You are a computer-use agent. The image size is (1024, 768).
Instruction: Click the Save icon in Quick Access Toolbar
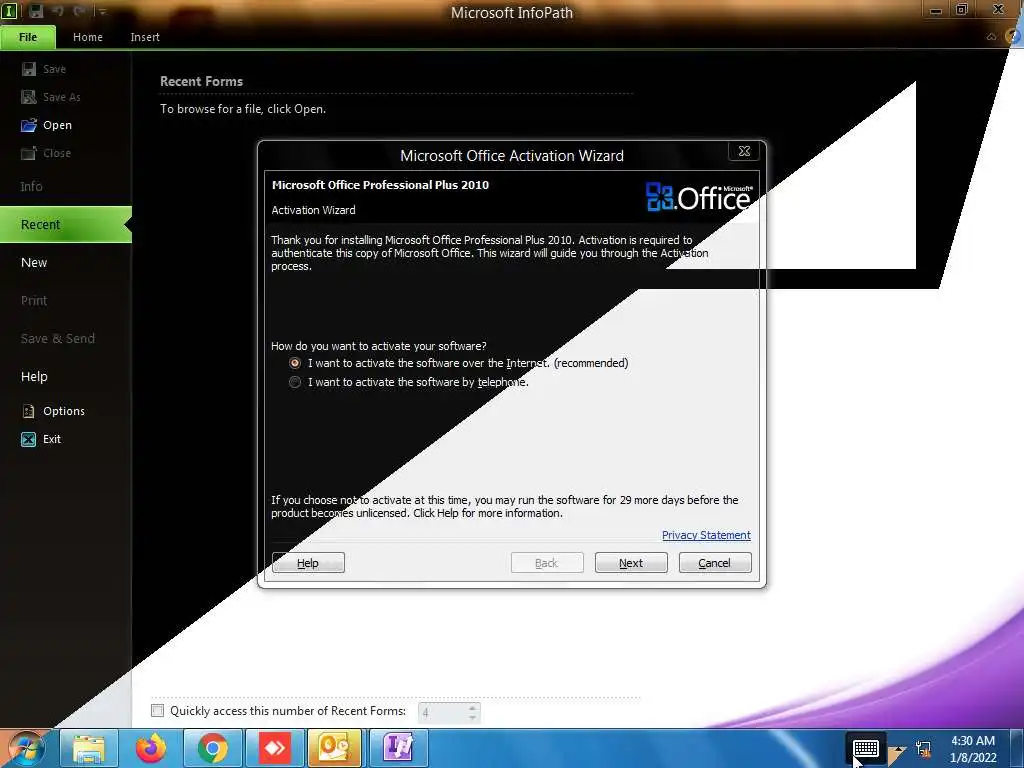pos(36,11)
